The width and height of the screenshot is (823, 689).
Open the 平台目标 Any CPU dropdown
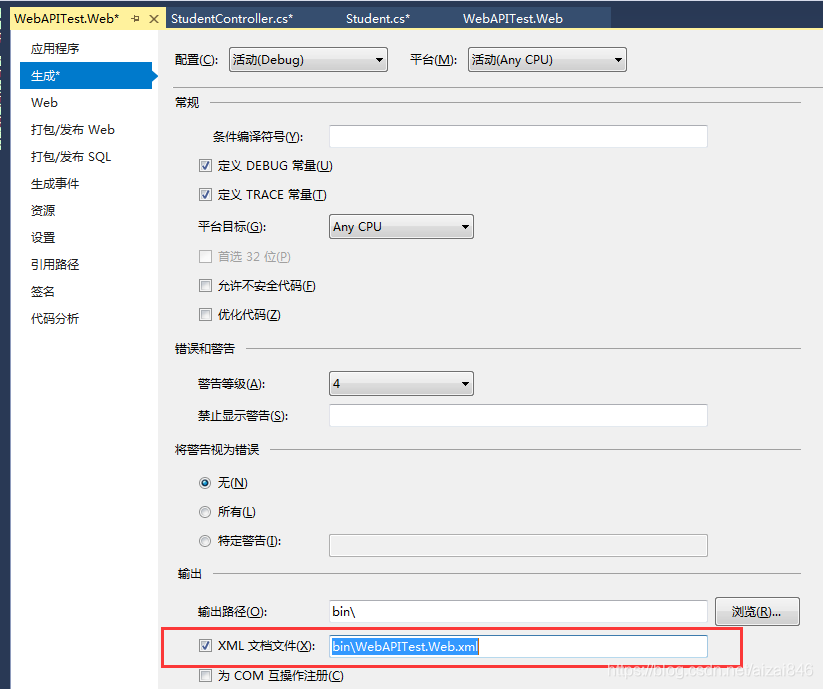[401, 227]
